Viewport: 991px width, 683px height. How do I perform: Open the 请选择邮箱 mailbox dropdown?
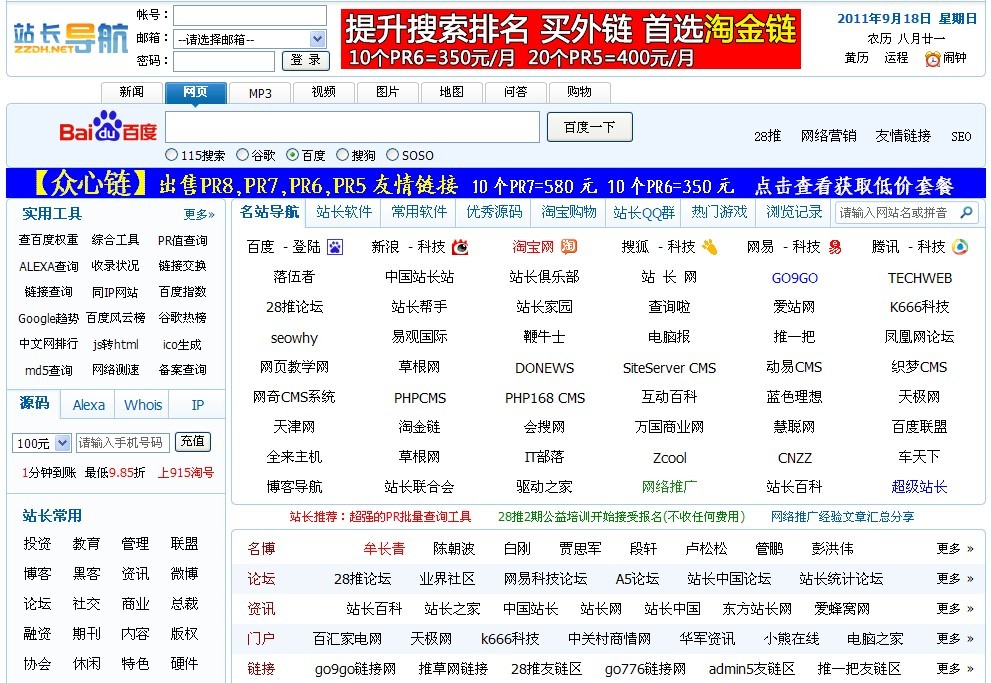point(250,39)
